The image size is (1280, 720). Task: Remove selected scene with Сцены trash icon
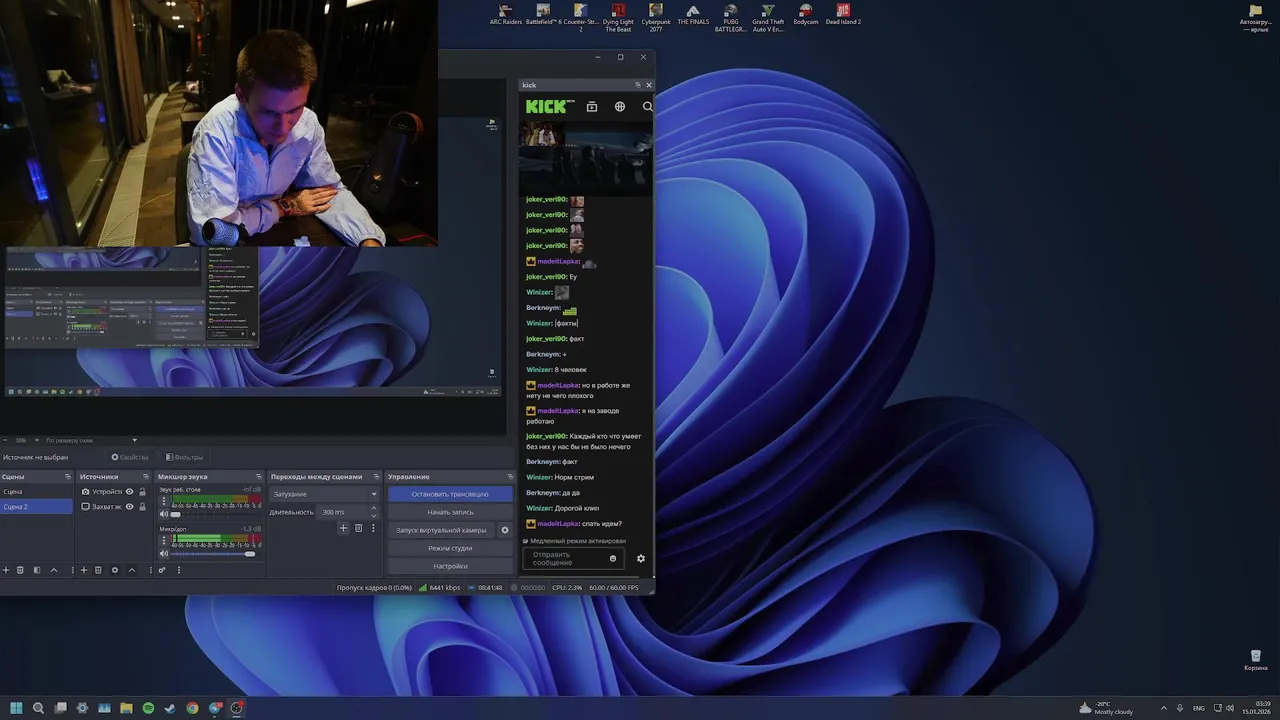click(x=20, y=570)
